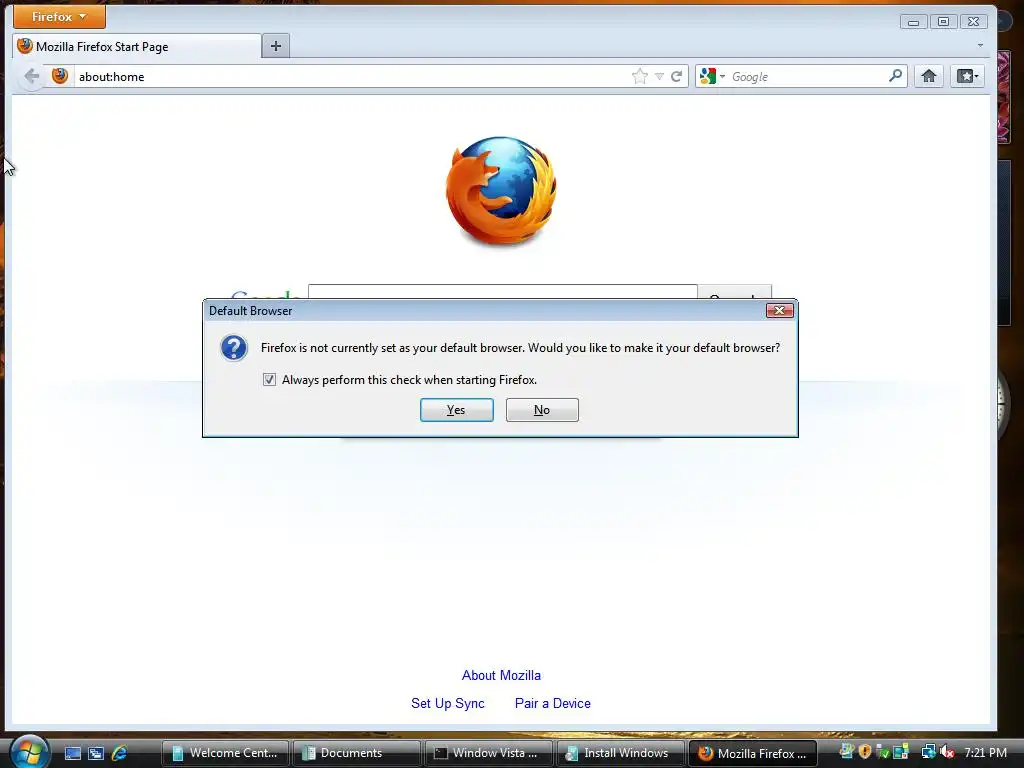The height and width of the screenshot is (768, 1024).
Task: Switch to Documents taskbar button
Action: [357, 753]
